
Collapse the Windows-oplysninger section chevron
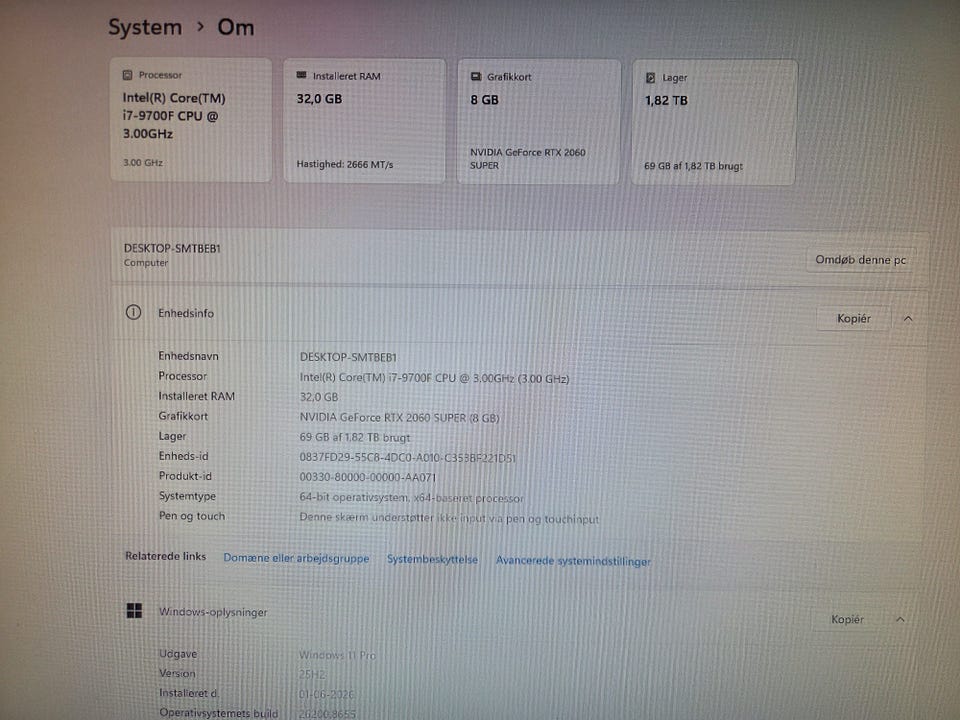900,620
